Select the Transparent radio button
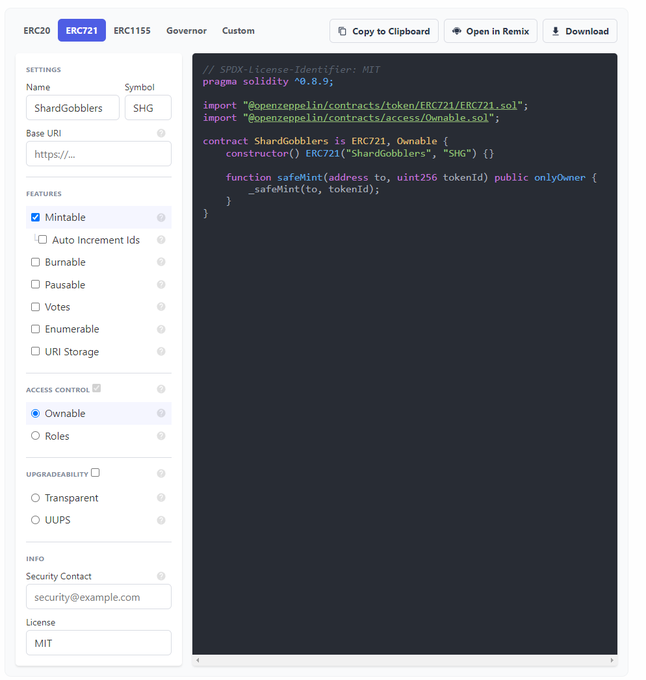Screen dimensions: 646x680 [x=36, y=497]
